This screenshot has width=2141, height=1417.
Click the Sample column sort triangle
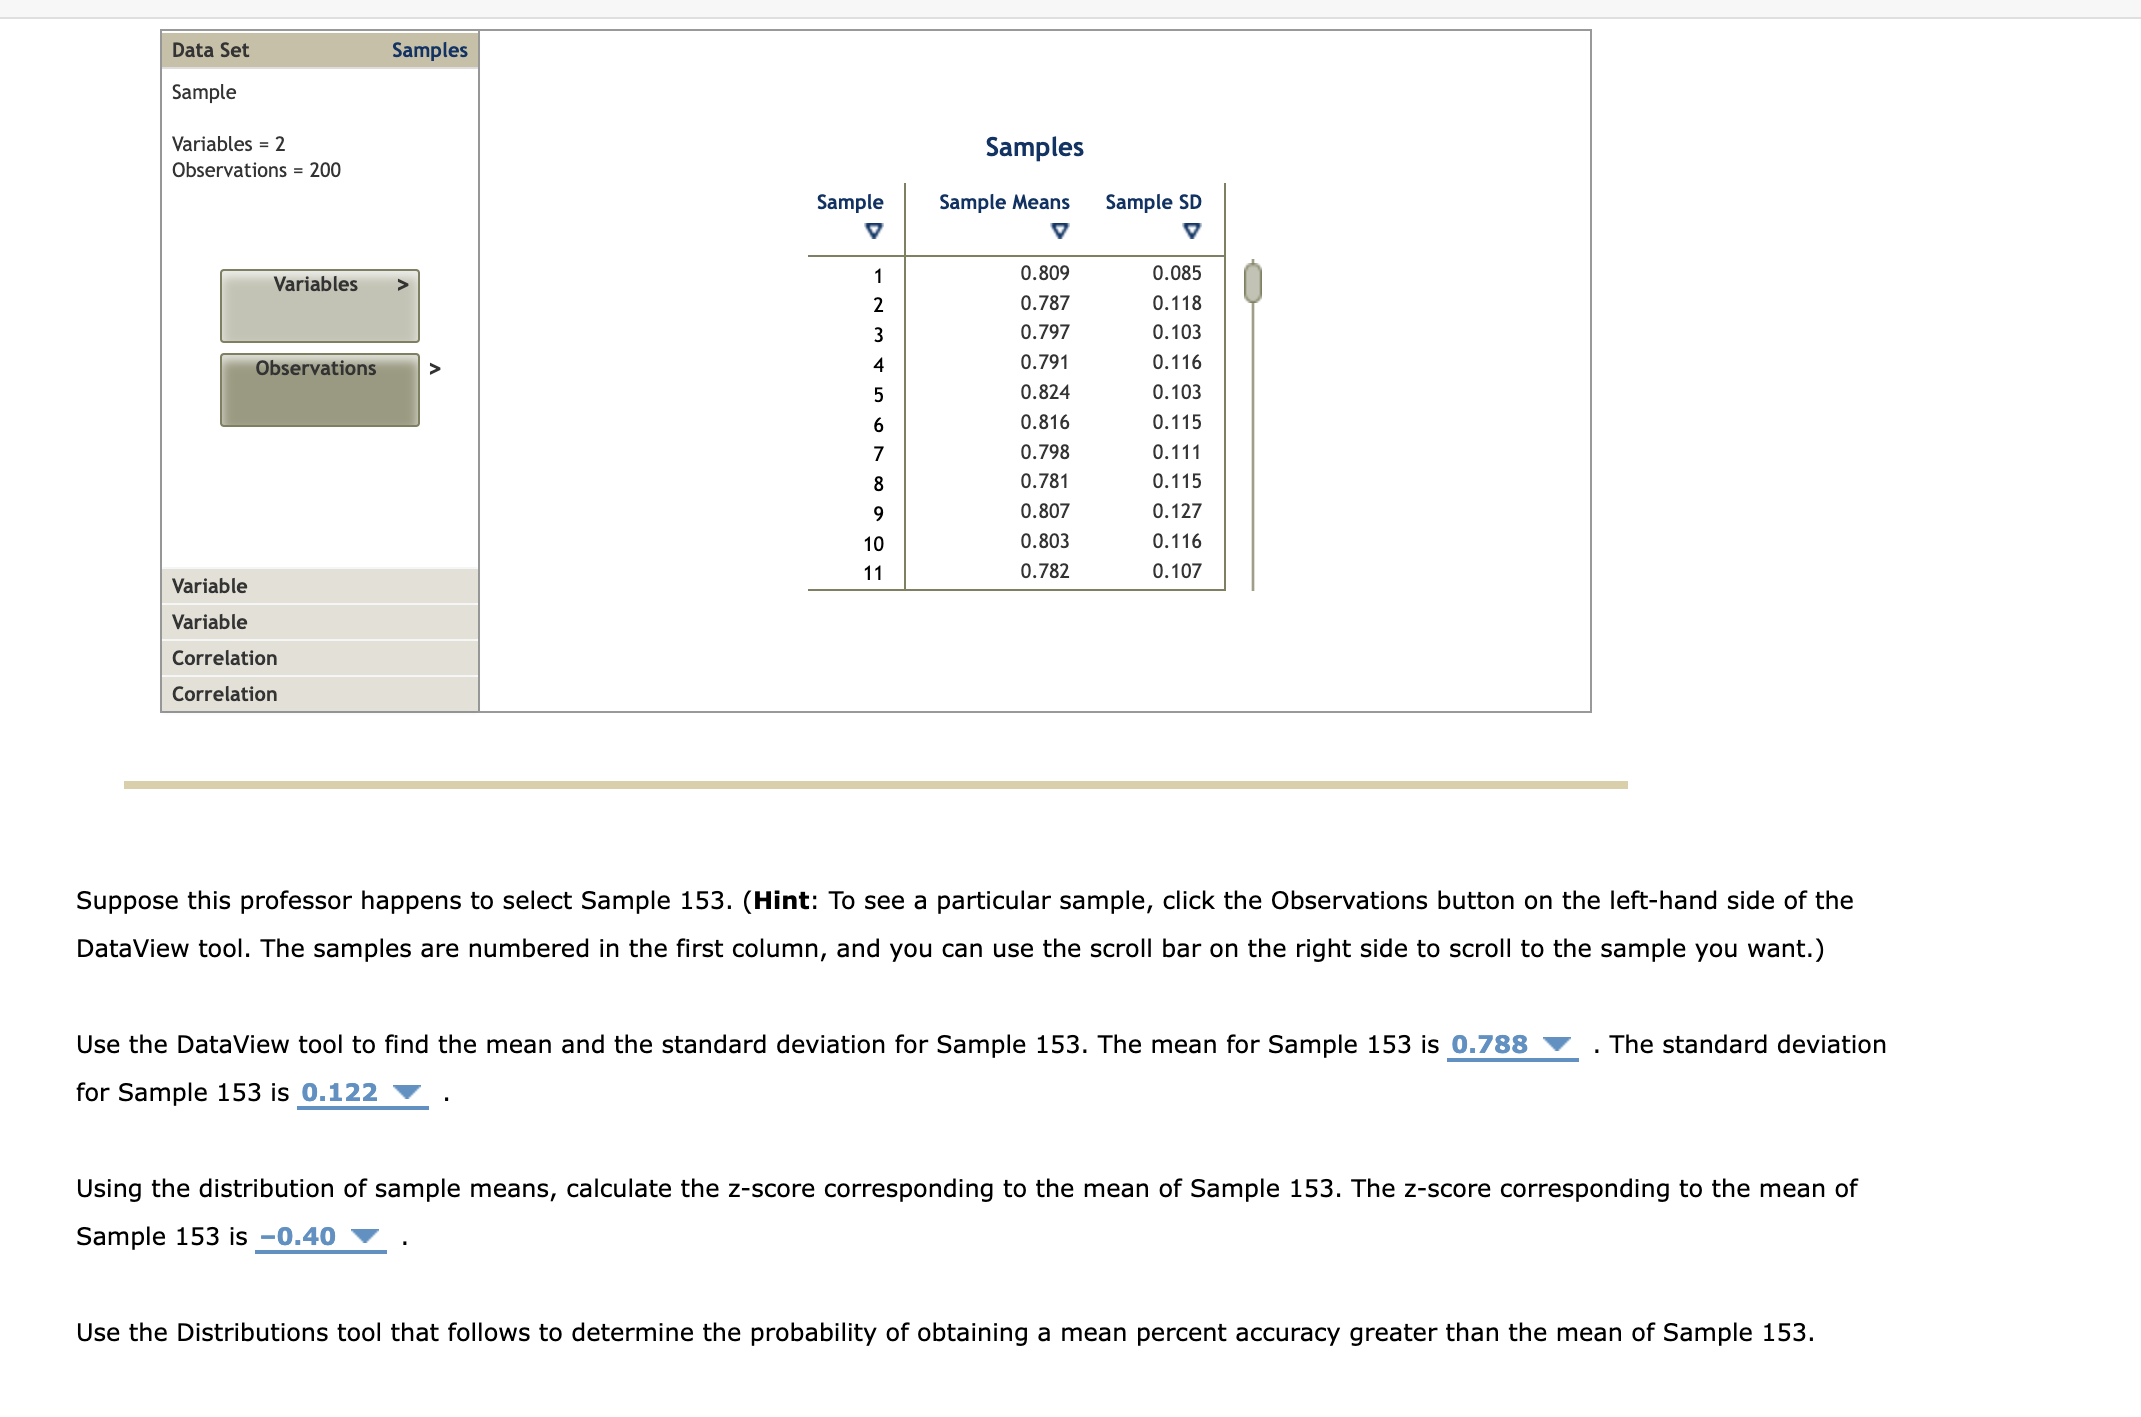(x=873, y=231)
